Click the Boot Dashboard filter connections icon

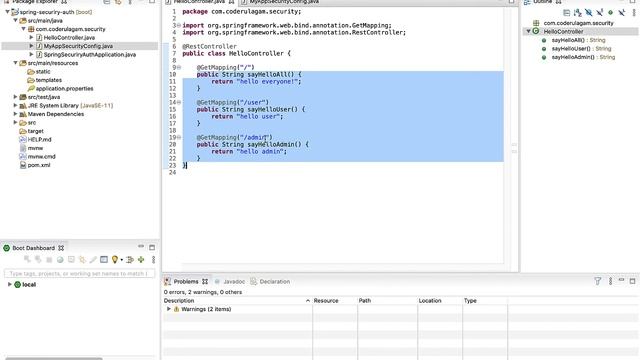130,260
